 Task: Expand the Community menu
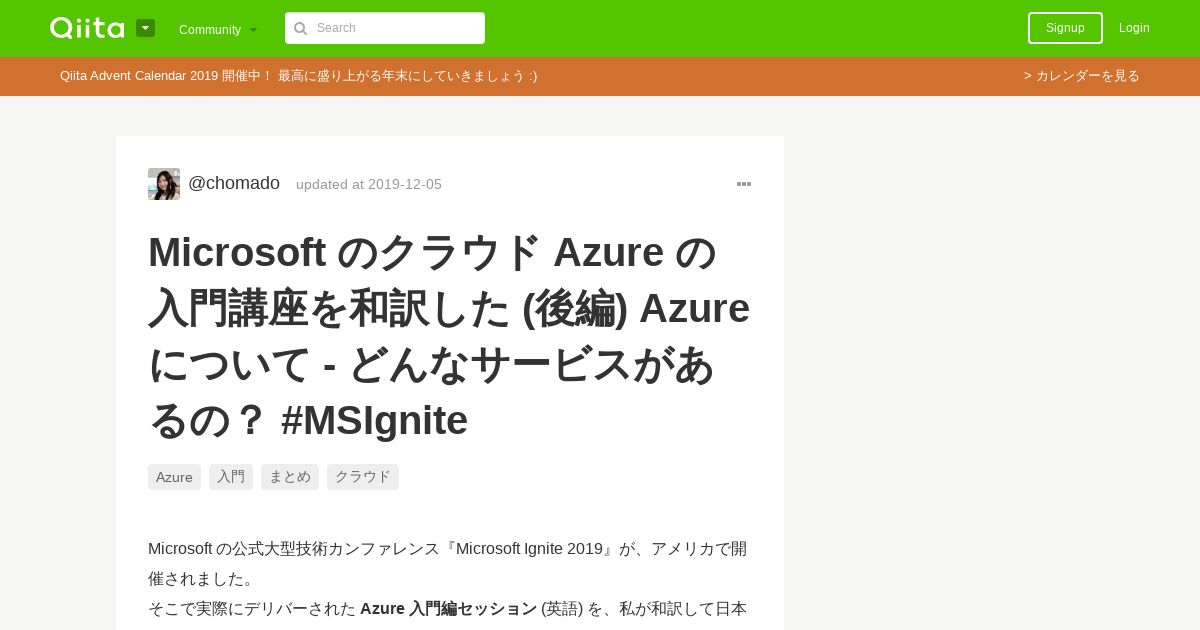(x=218, y=29)
